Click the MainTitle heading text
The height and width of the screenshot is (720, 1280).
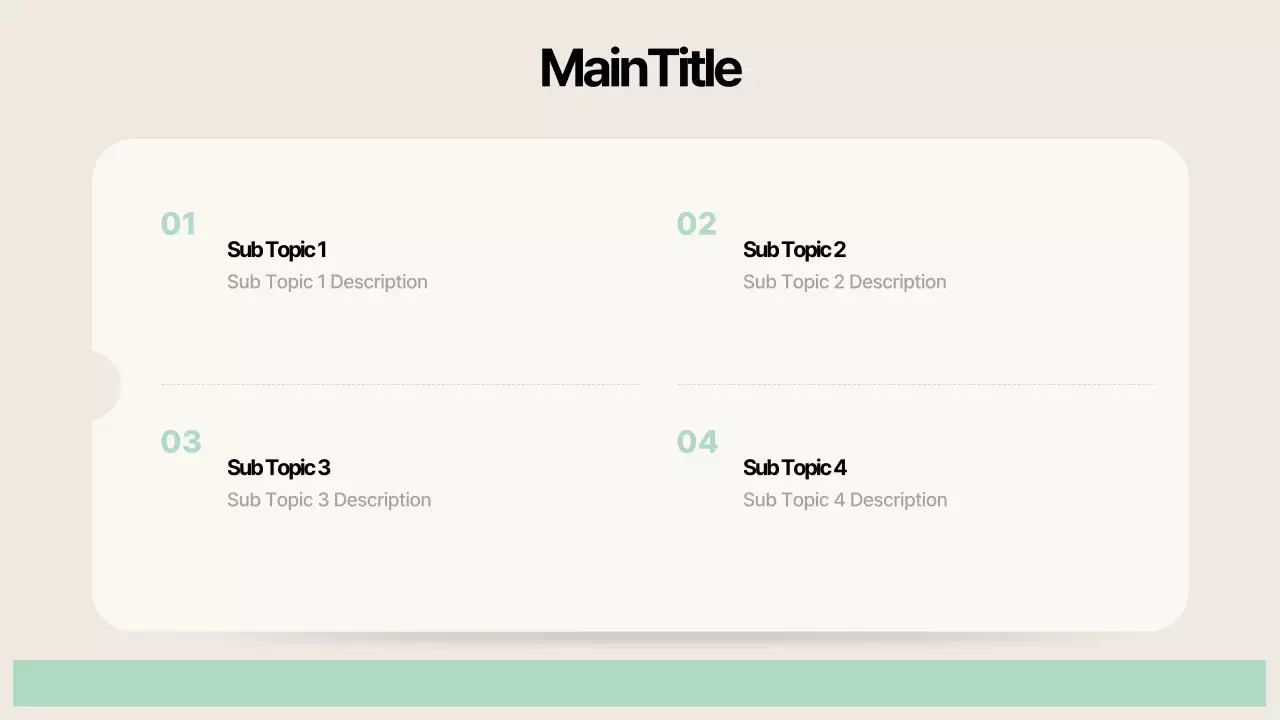click(x=640, y=69)
